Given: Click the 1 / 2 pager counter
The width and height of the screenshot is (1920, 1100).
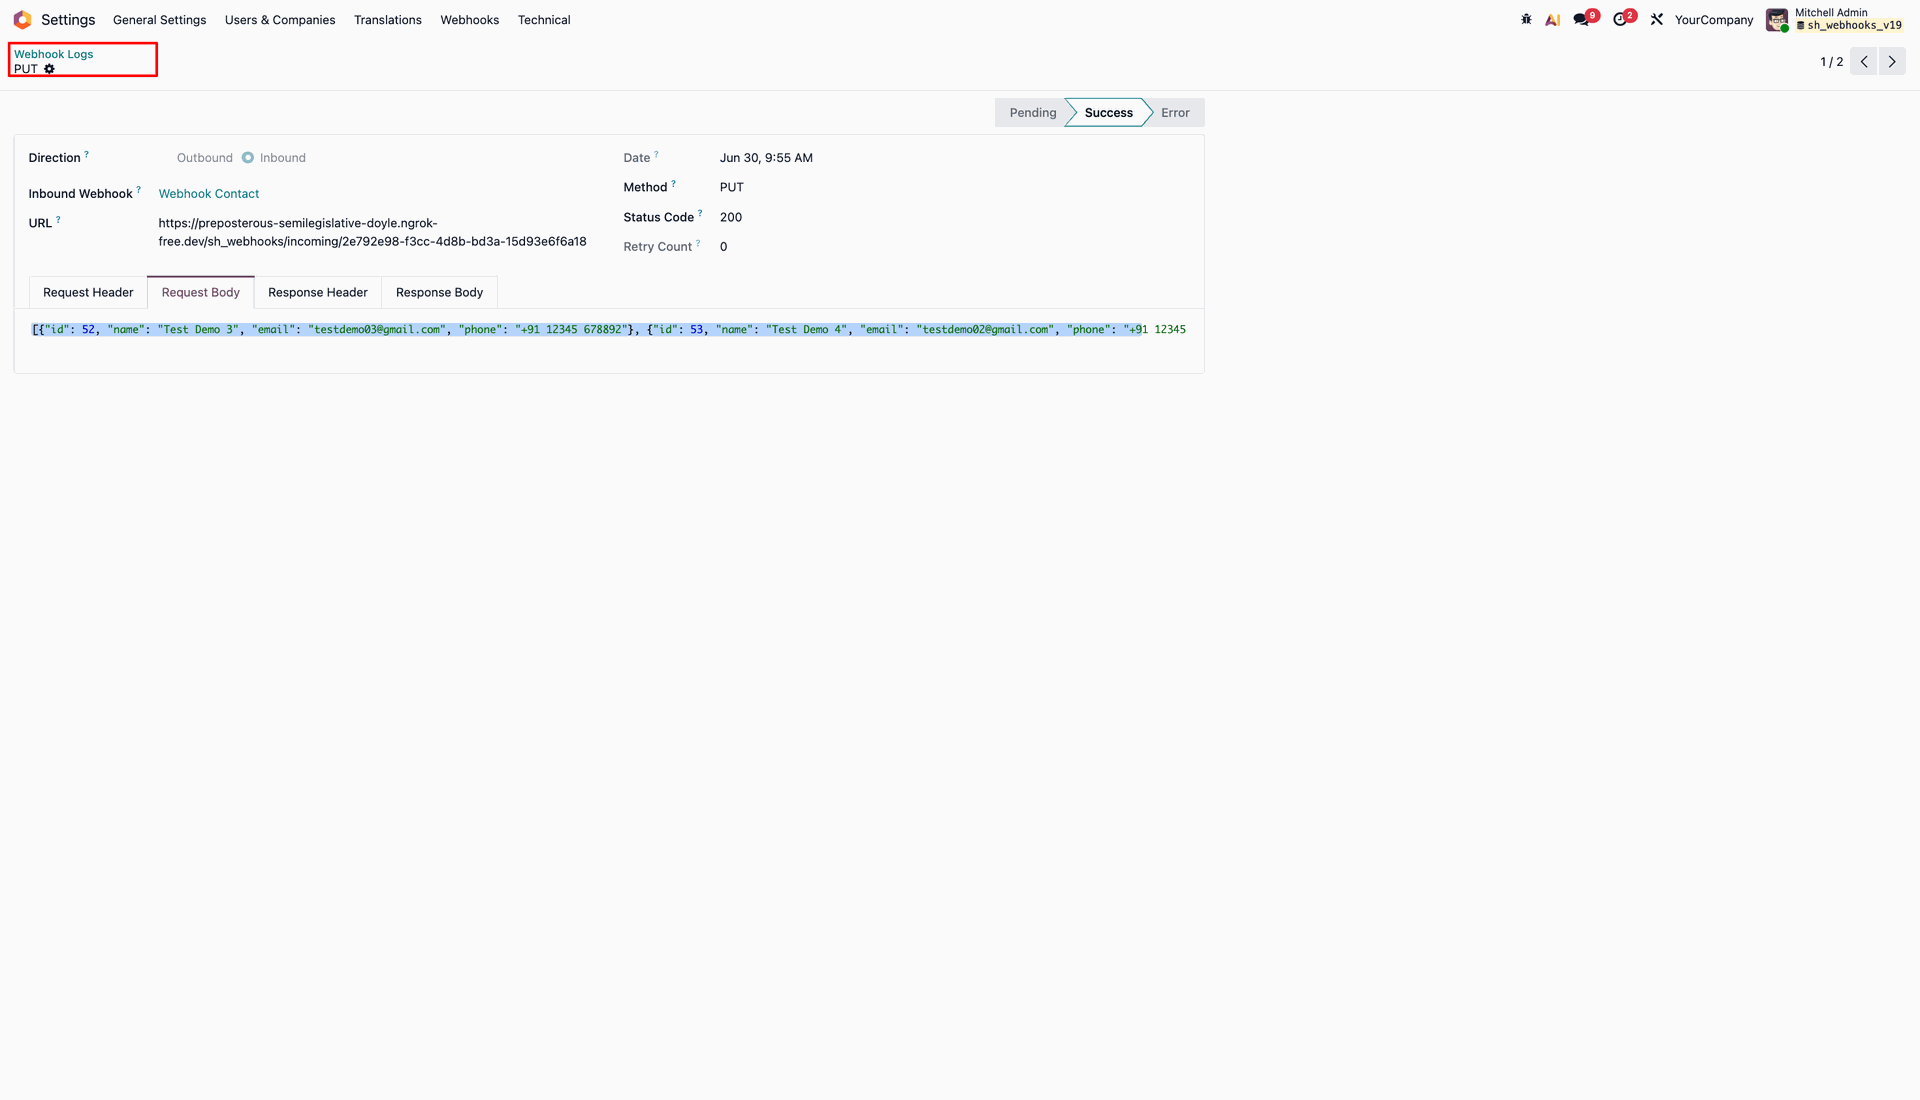Looking at the screenshot, I should click(1831, 62).
